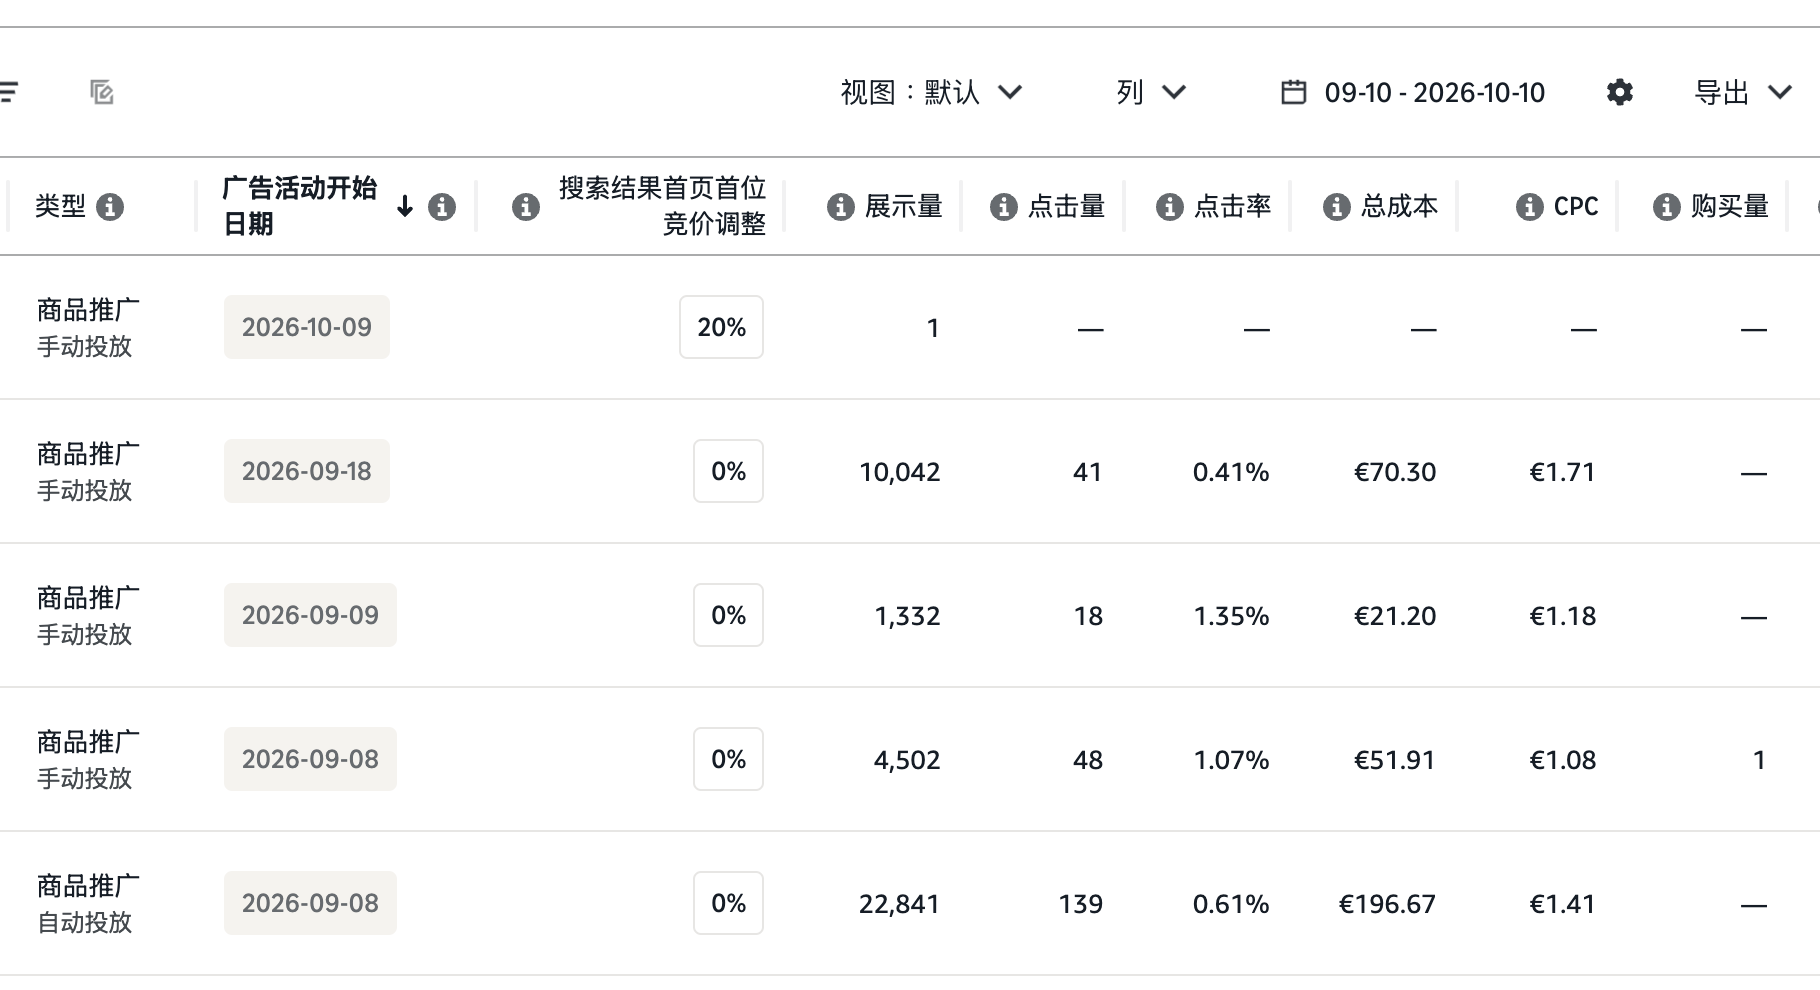This screenshot has height=990, width=1820.
Task: Click info icon for 搜索结果首页首位竞价调整
Action: coord(526,207)
